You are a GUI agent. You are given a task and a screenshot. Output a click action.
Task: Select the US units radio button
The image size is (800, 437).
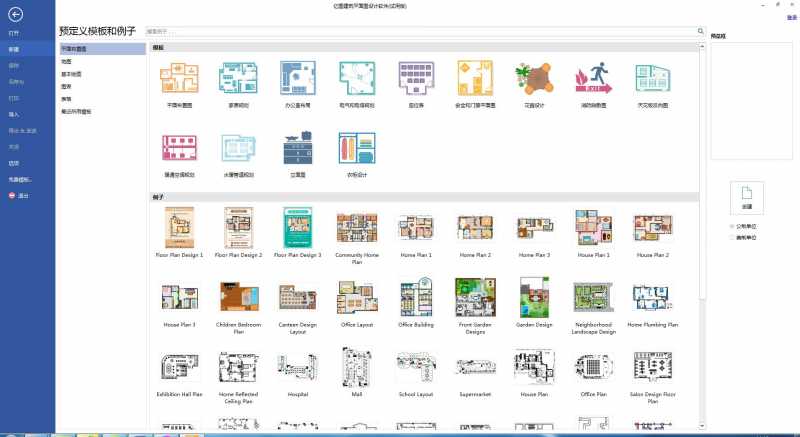[x=731, y=239]
